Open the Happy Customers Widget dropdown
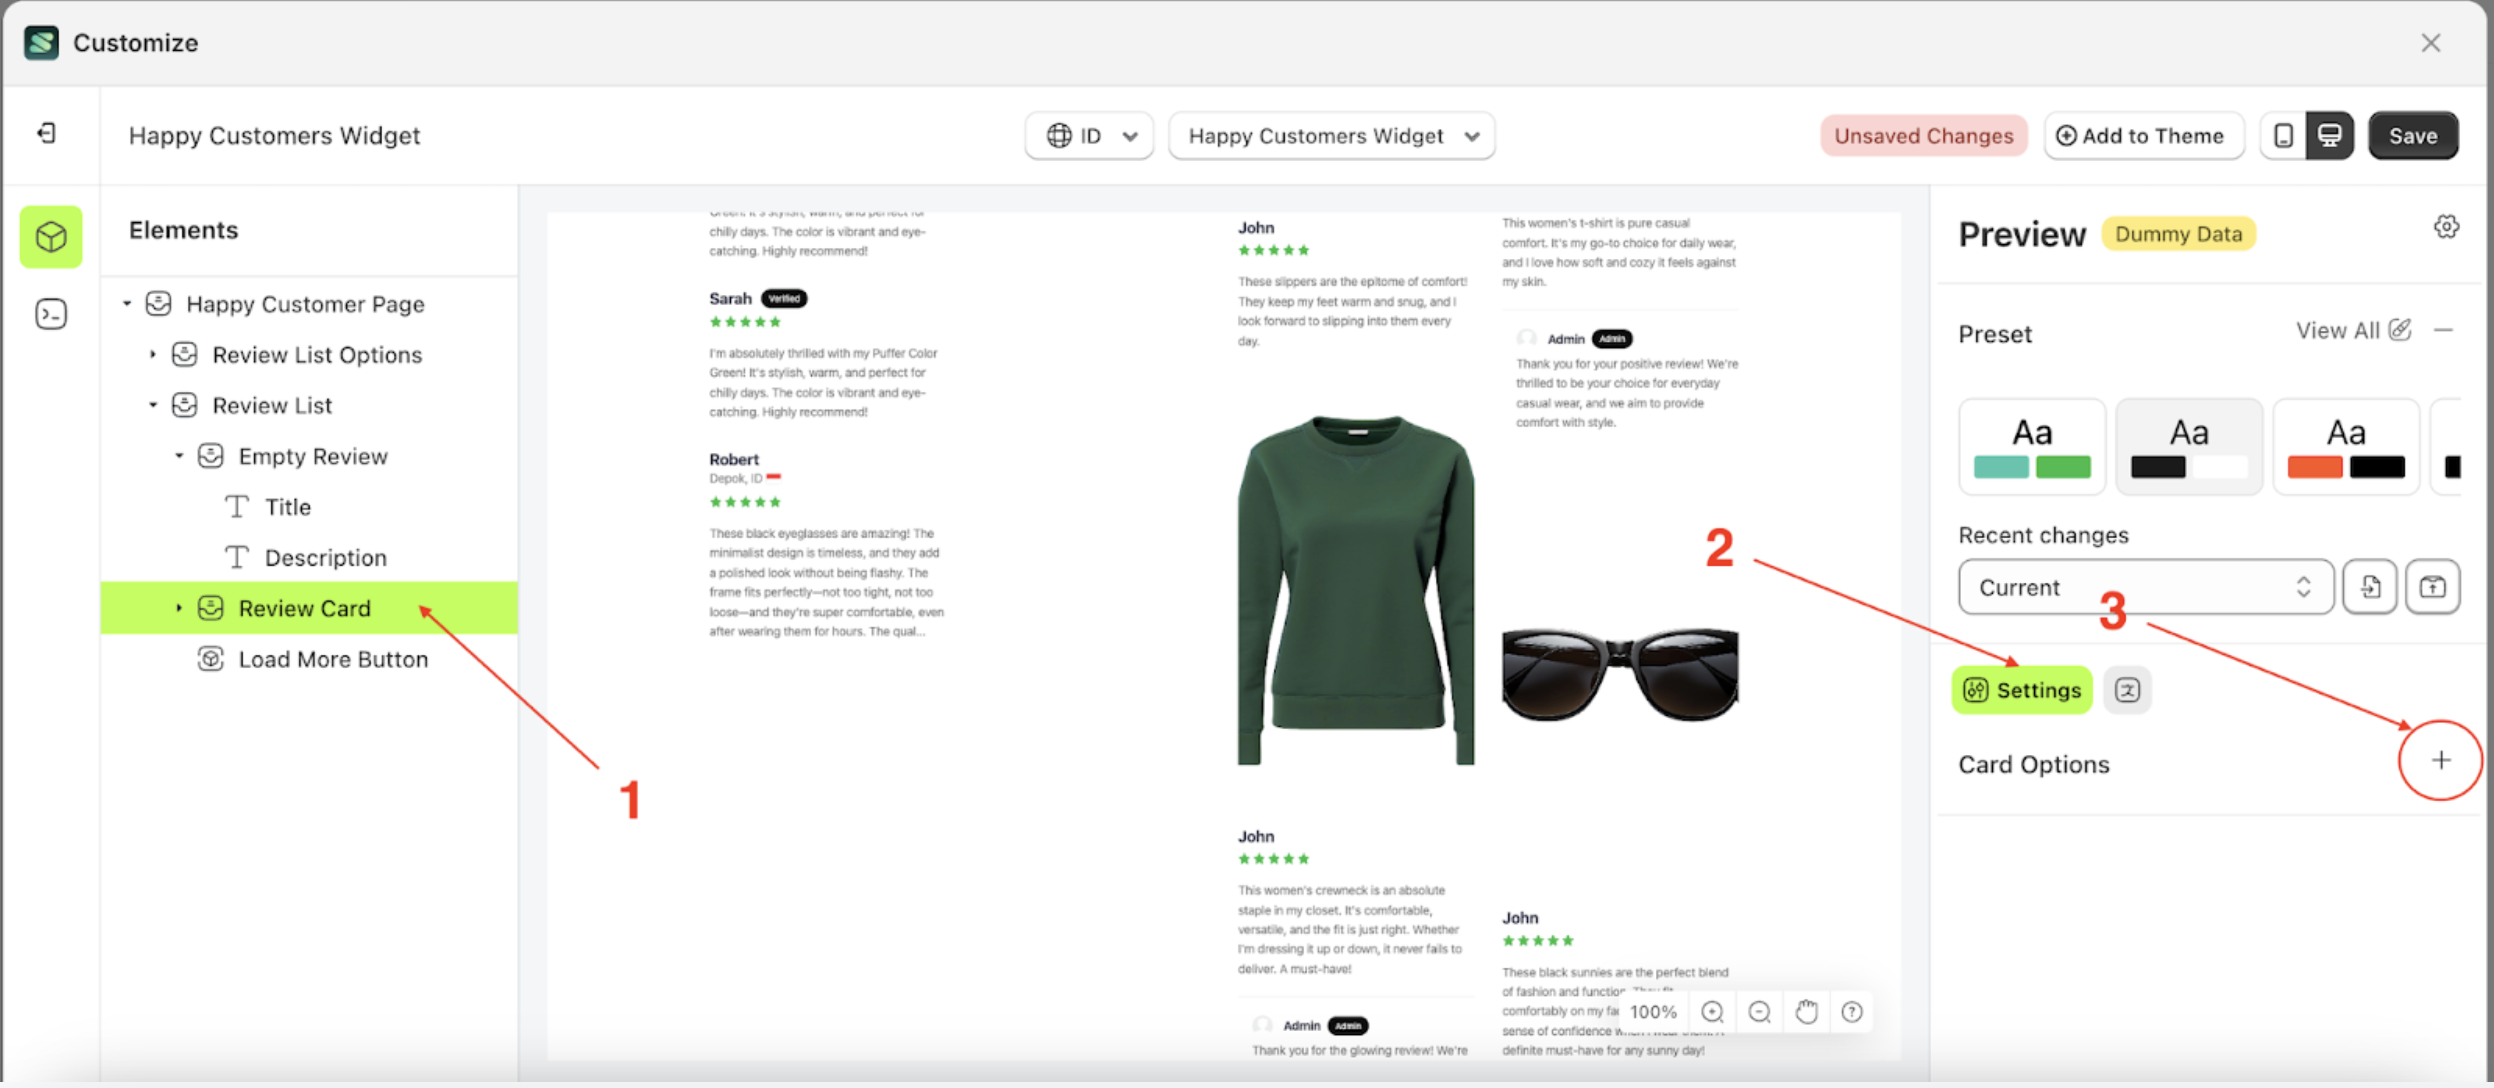Viewport: 2494px width, 1088px height. [x=1331, y=136]
